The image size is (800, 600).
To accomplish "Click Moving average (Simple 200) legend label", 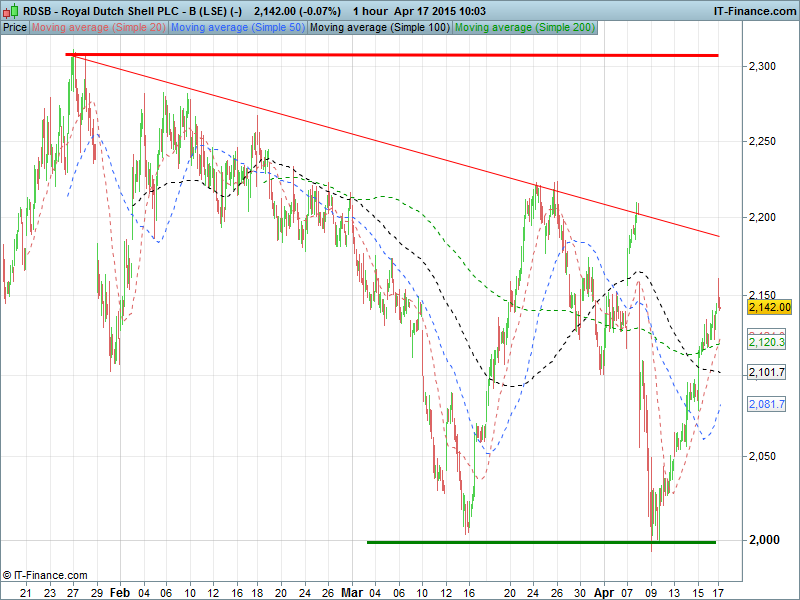I will [x=523, y=27].
